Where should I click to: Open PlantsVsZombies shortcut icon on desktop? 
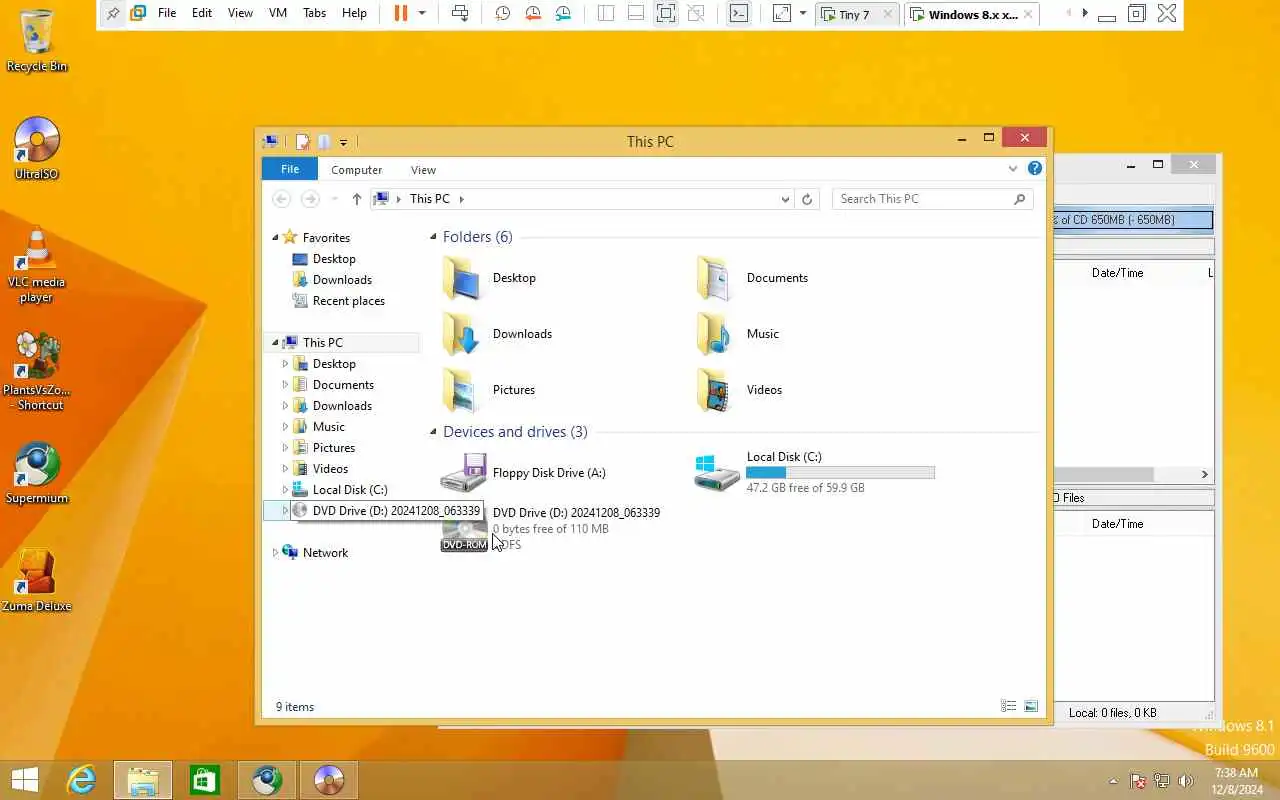(x=37, y=371)
